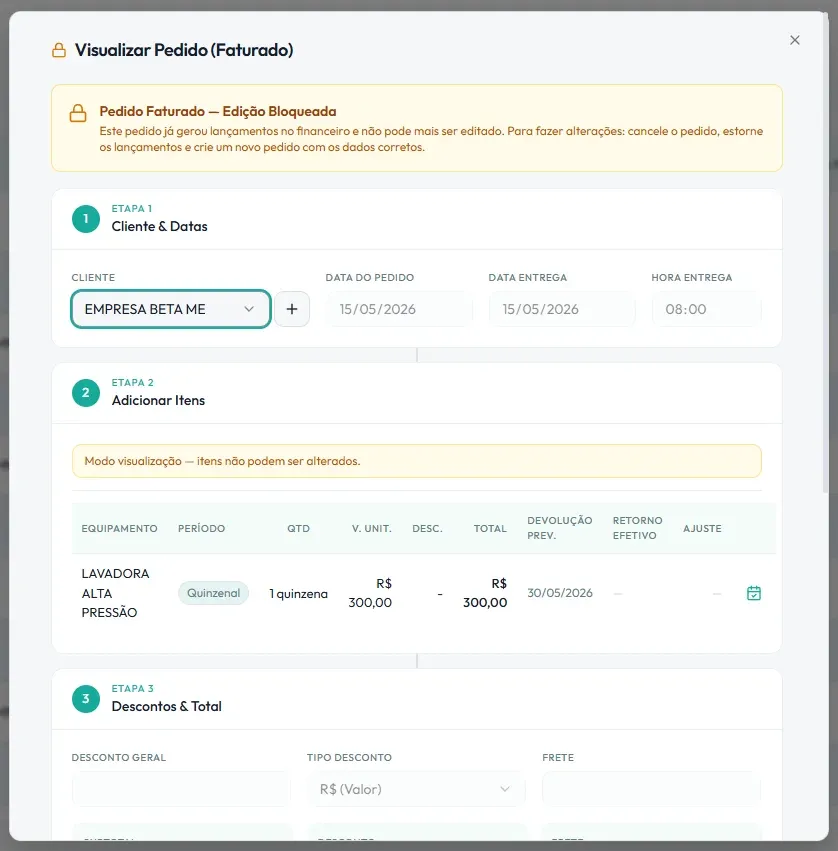
Task: Open the calendar icon for LAVADORA ALTA PRESSÃO row
Action: click(x=753, y=593)
